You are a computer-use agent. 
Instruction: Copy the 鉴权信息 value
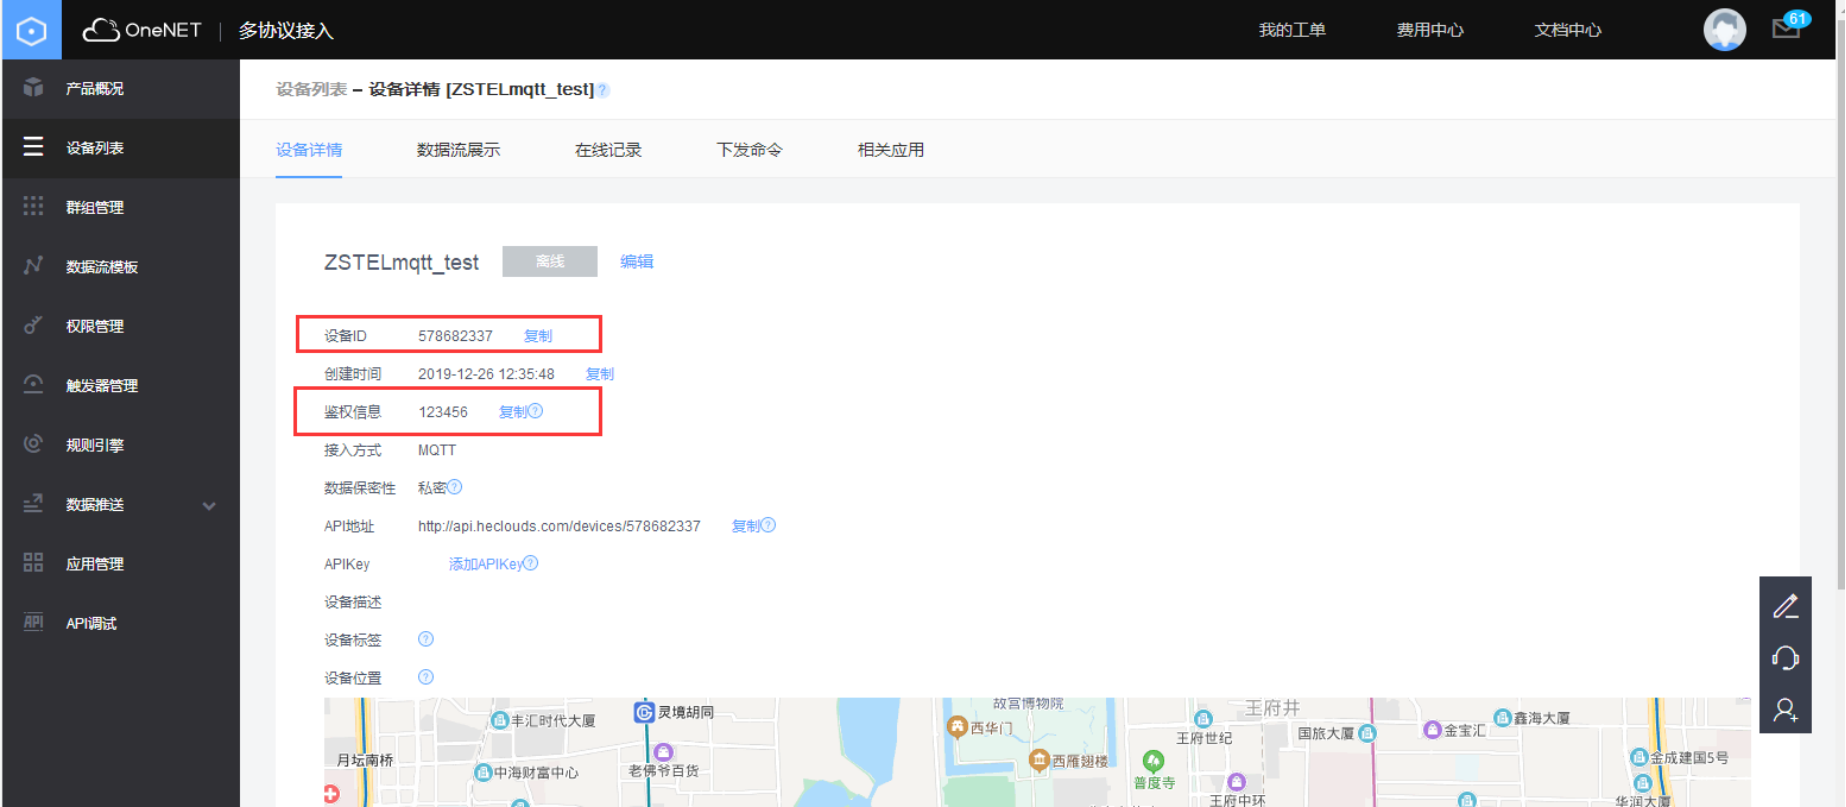[513, 411]
